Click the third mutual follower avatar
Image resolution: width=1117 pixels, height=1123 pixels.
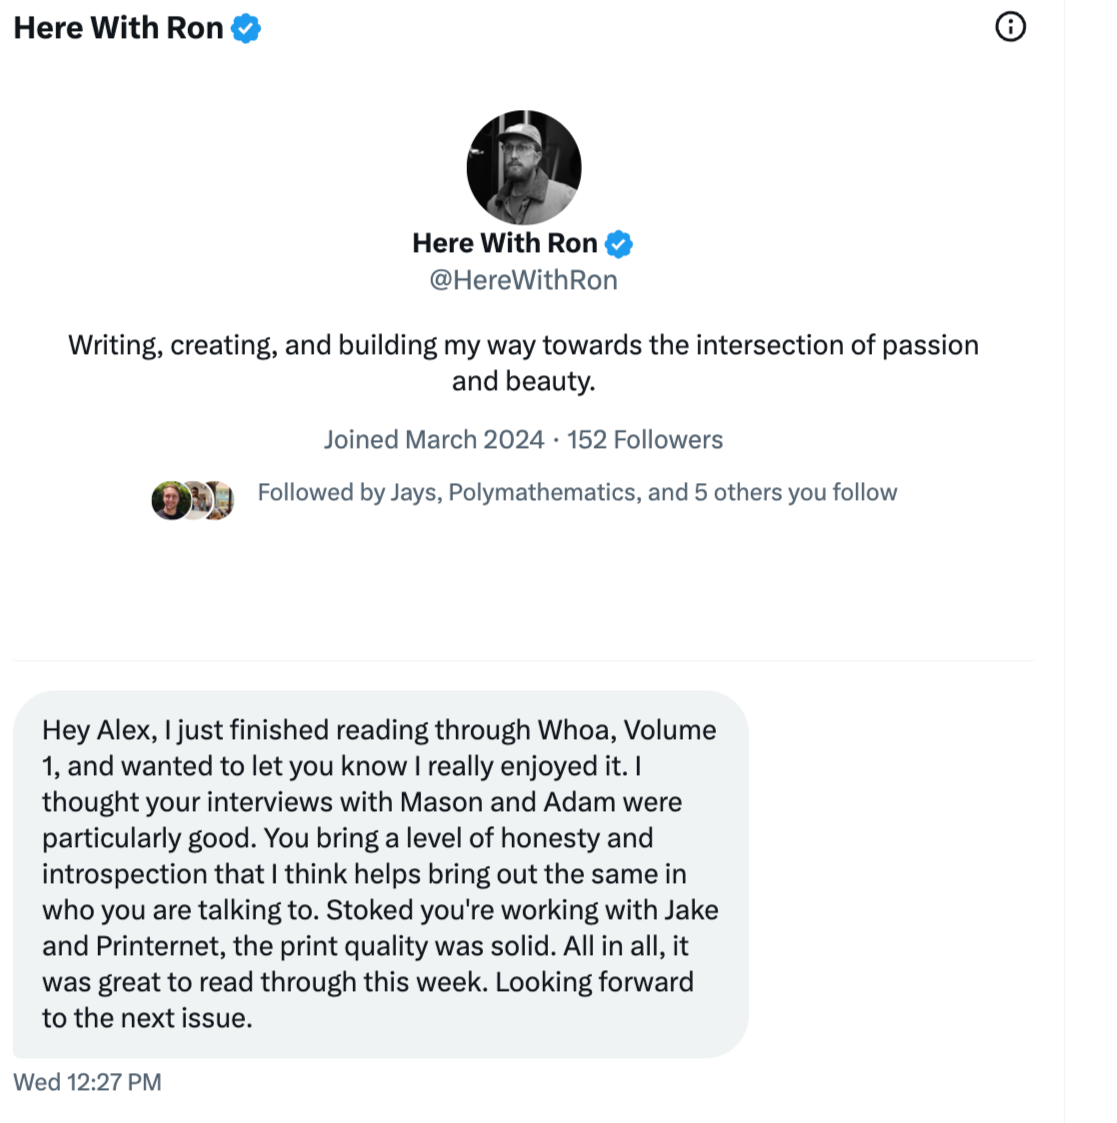[x=221, y=500]
